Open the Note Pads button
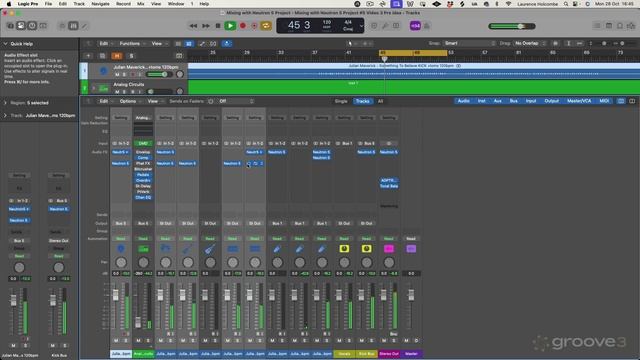The width and height of the screenshot is (640, 360). pyautogui.click(x=609, y=26)
